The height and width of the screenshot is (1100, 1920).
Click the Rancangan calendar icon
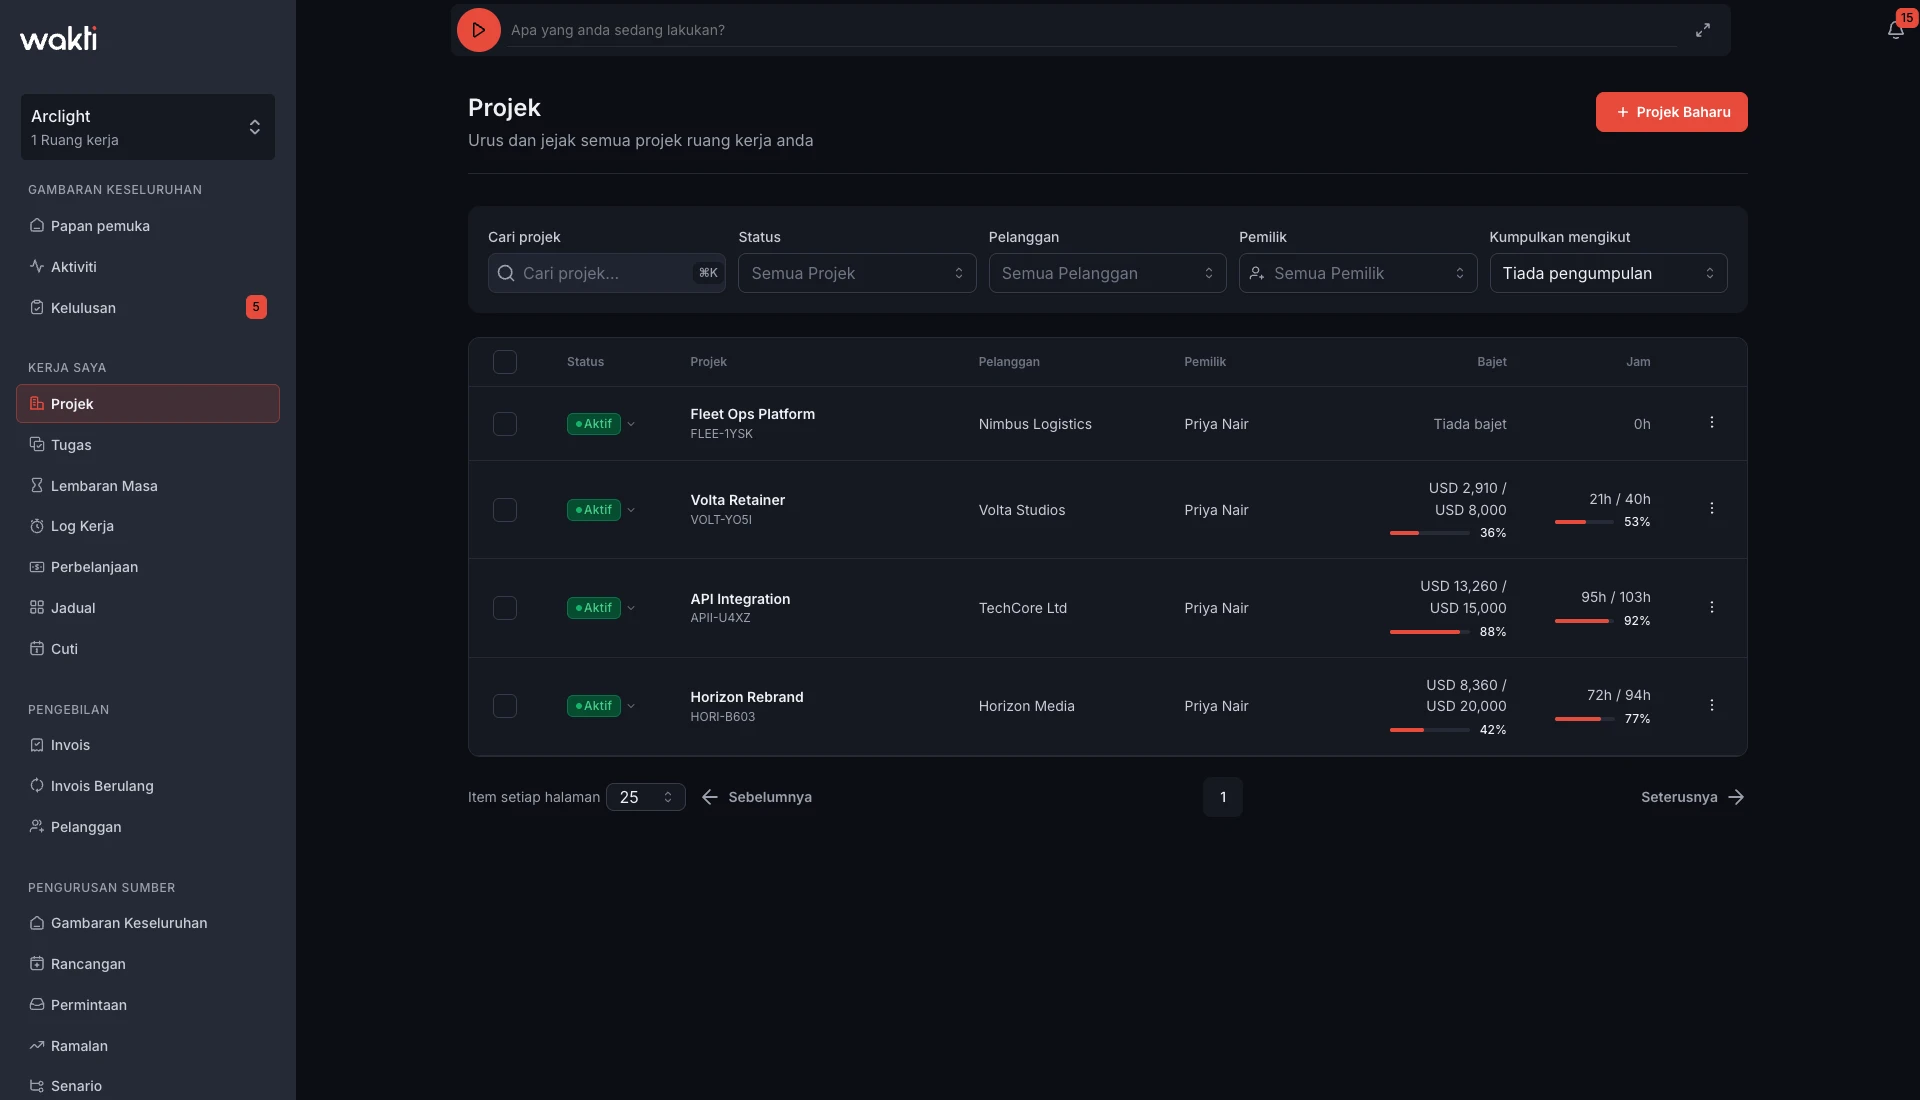pyautogui.click(x=37, y=964)
